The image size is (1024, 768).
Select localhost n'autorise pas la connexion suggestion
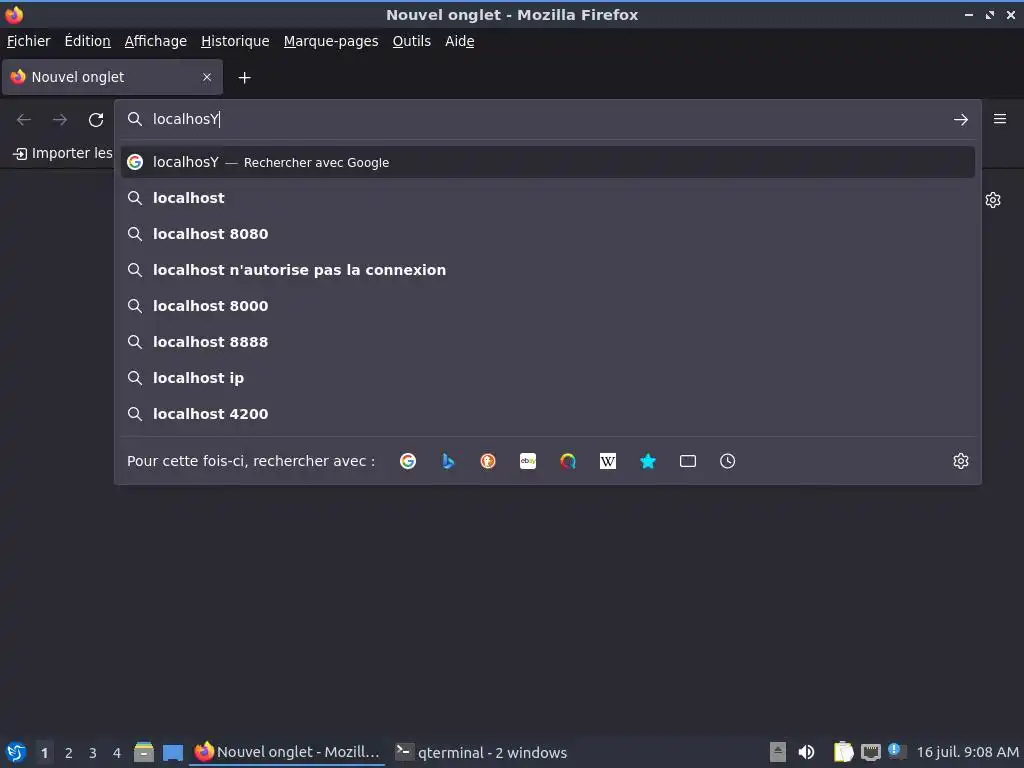[547, 270]
